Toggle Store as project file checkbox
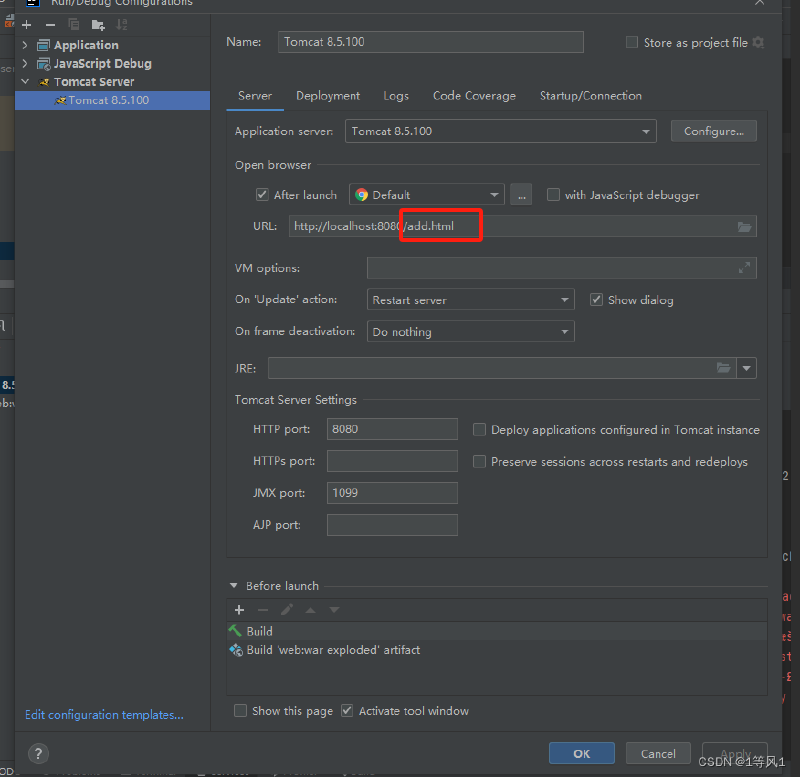 click(632, 42)
